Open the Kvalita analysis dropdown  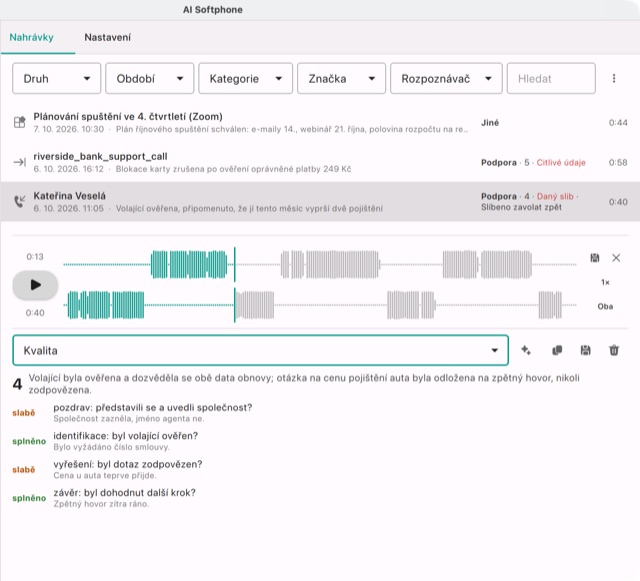click(x=260, y=350)
